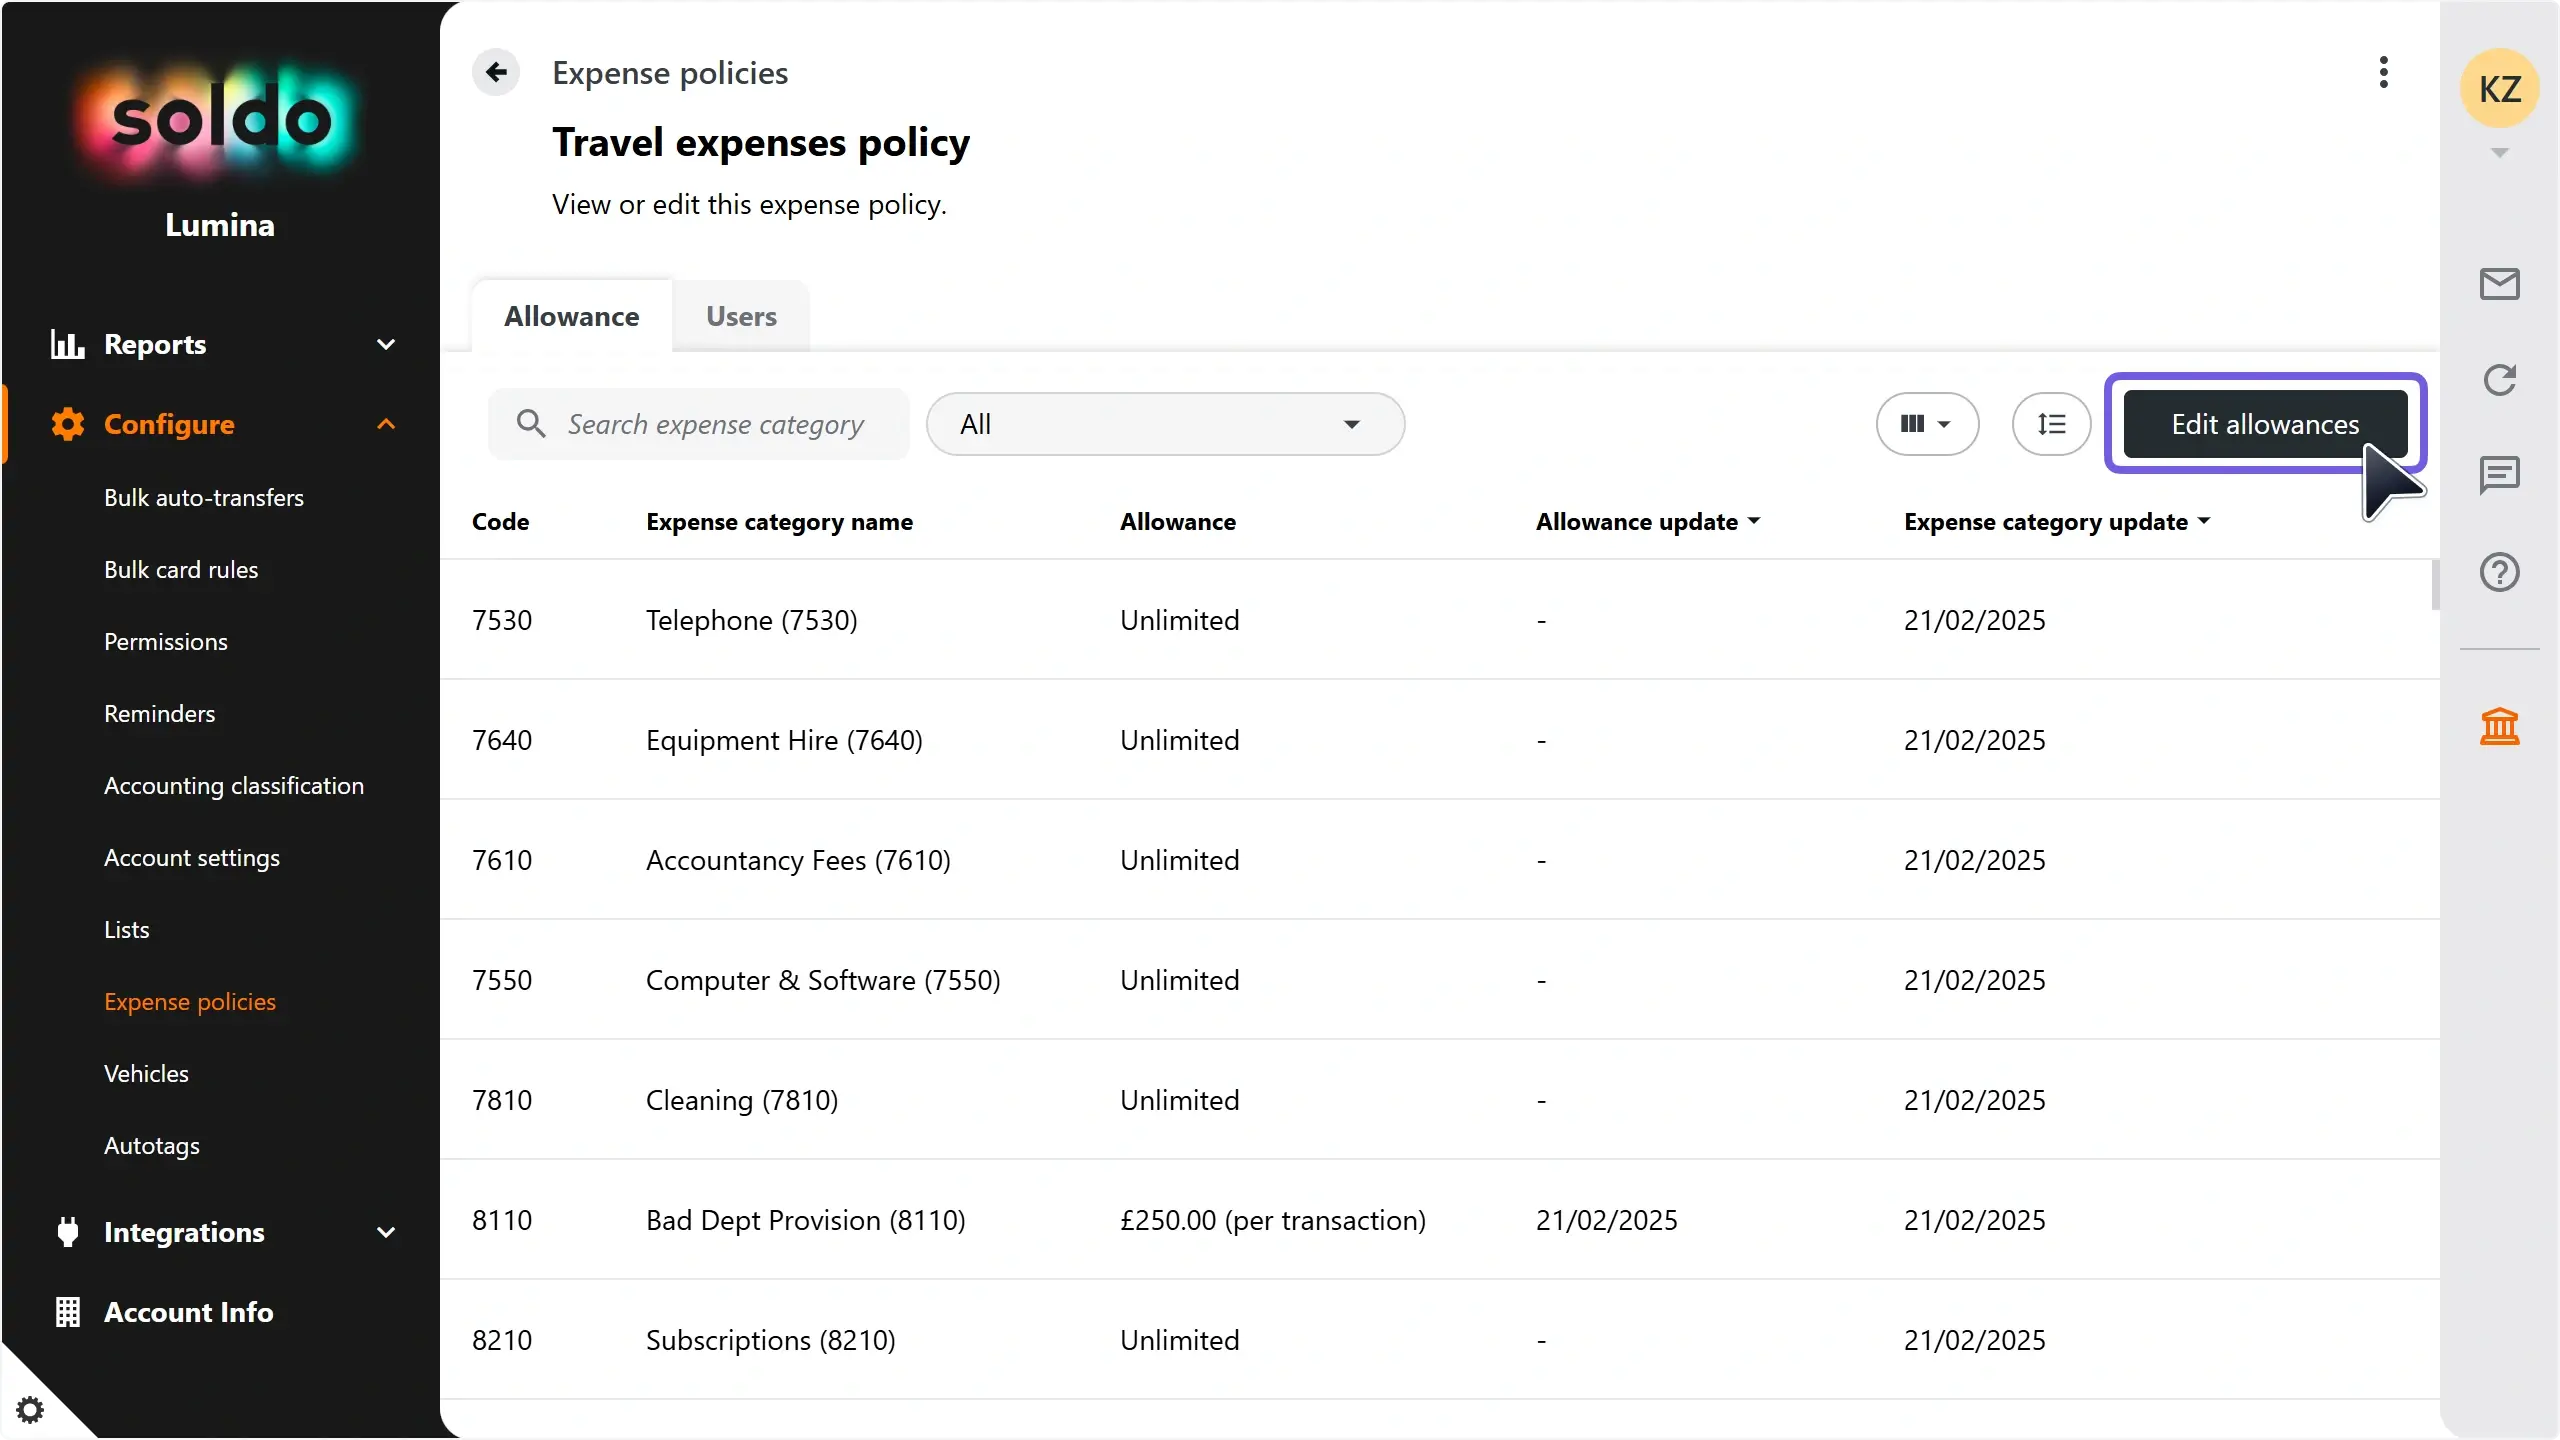2560x1440 pixels.
Task: Go back using the arrow button
Action: pyautogui.click(x=496, y=72)
